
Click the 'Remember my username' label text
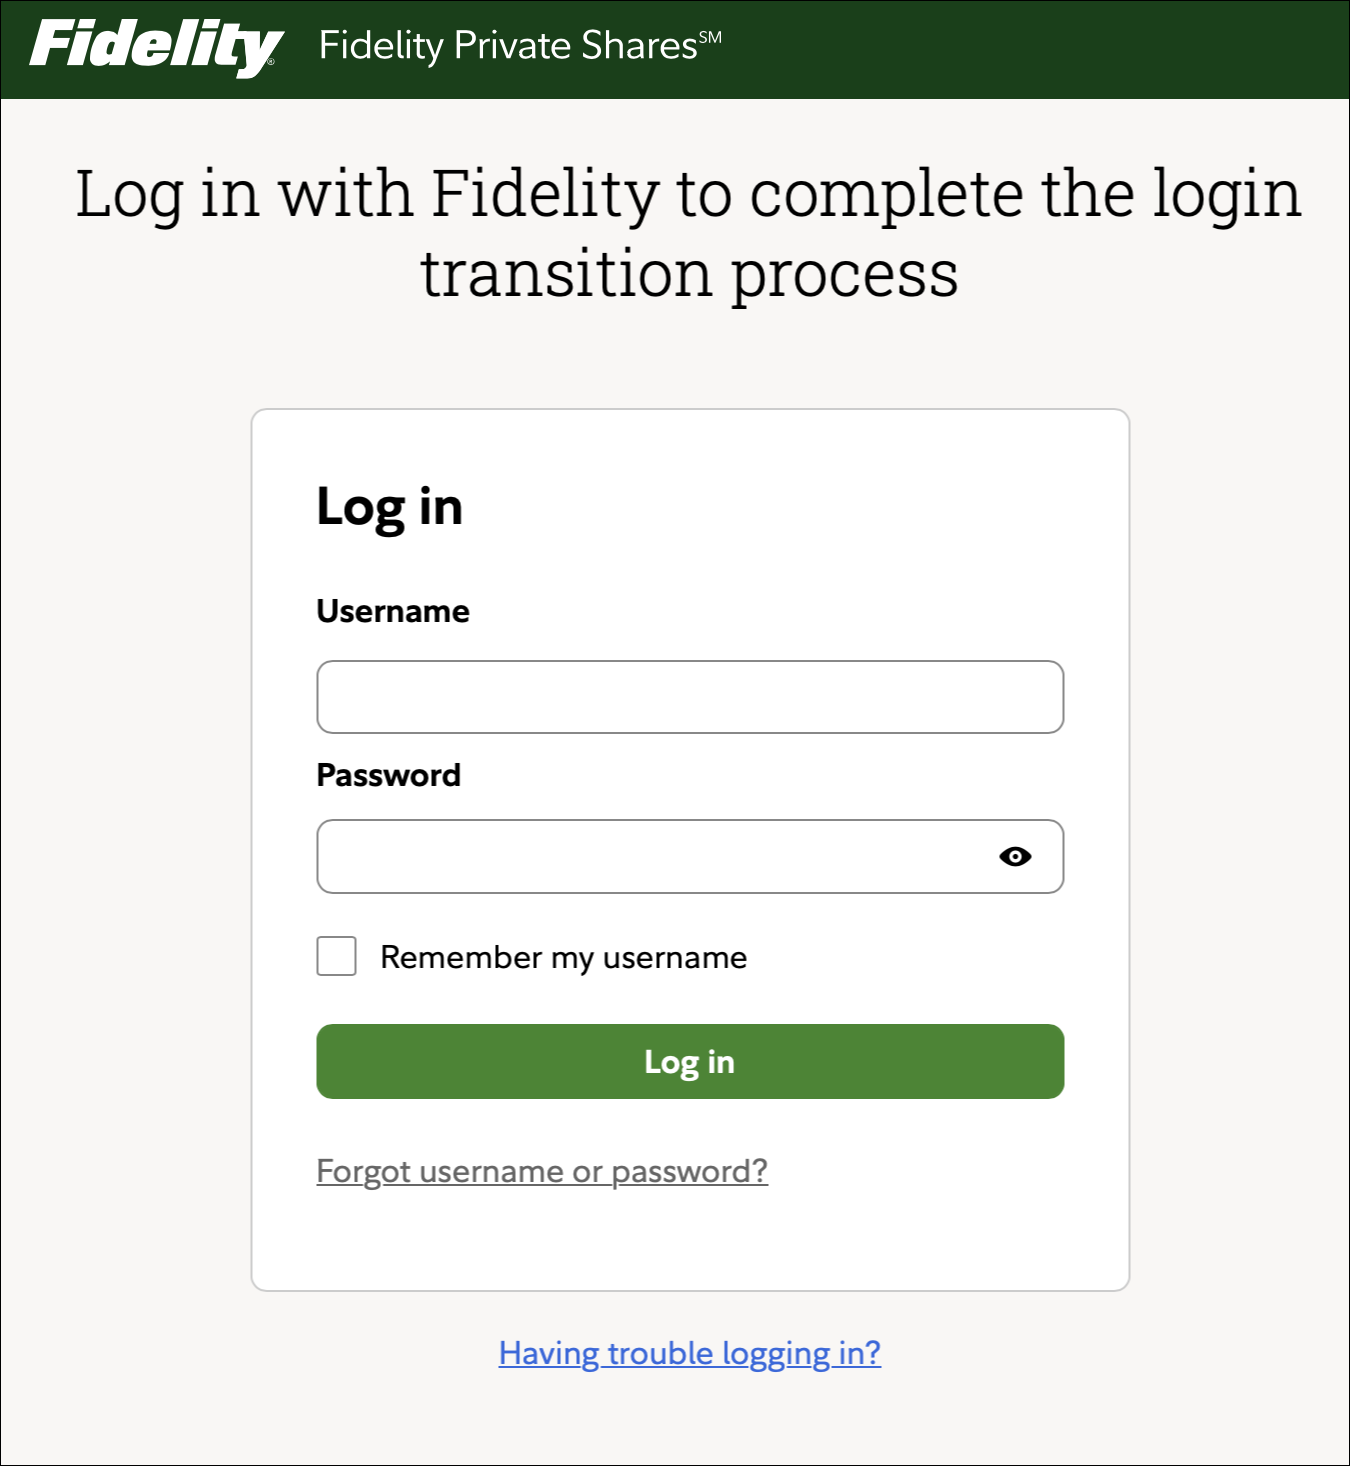pyautogui.click(x=563, y=957)
